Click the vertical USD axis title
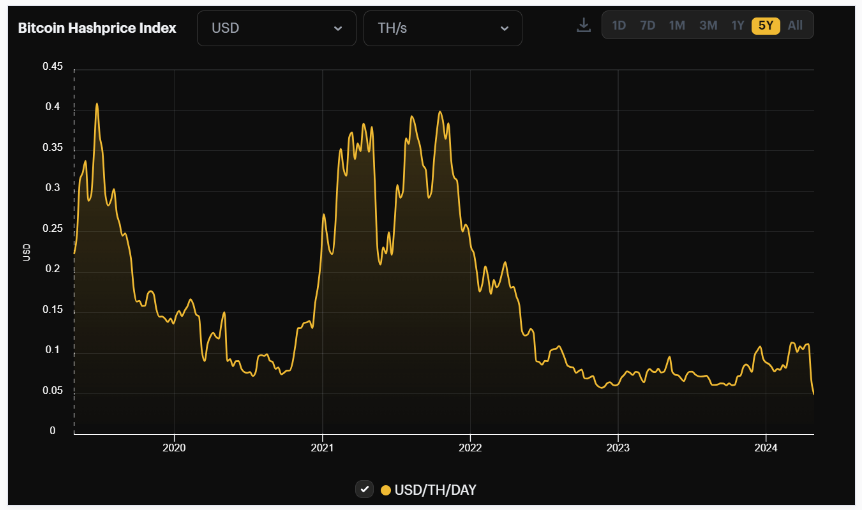The image size is (862, 510). pyautogui.click(x=26, y=252)
